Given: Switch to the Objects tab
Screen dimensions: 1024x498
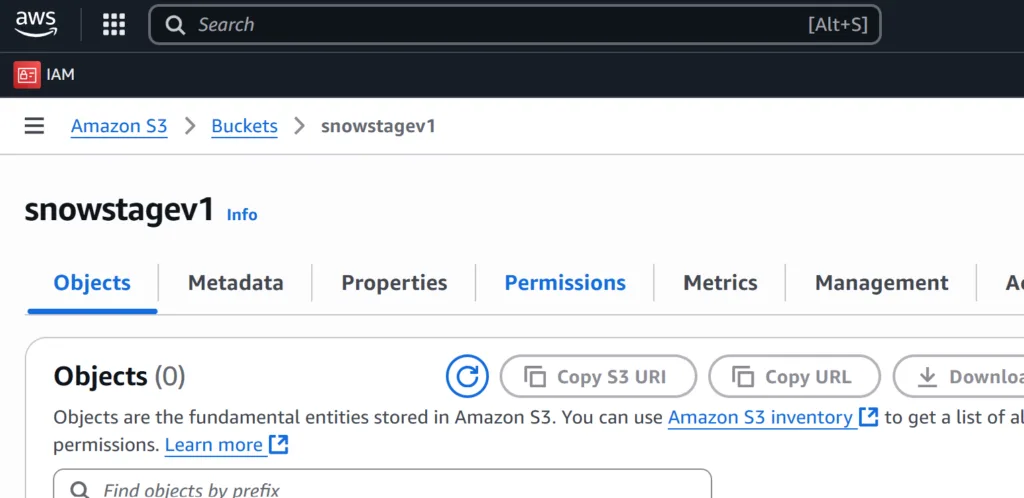Looking at the screenshot, I should [x=92, y=283].
